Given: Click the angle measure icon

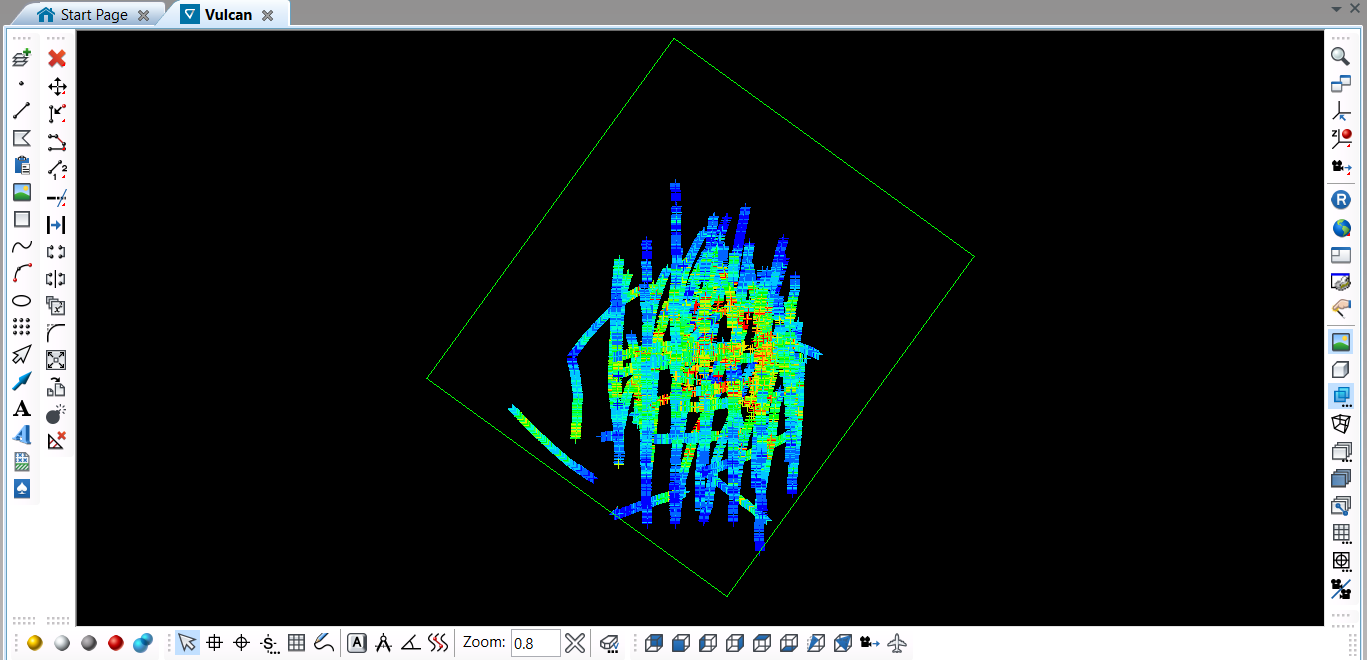Looking at the screenshot, I should pyautogui.click(x=410, y=643).
